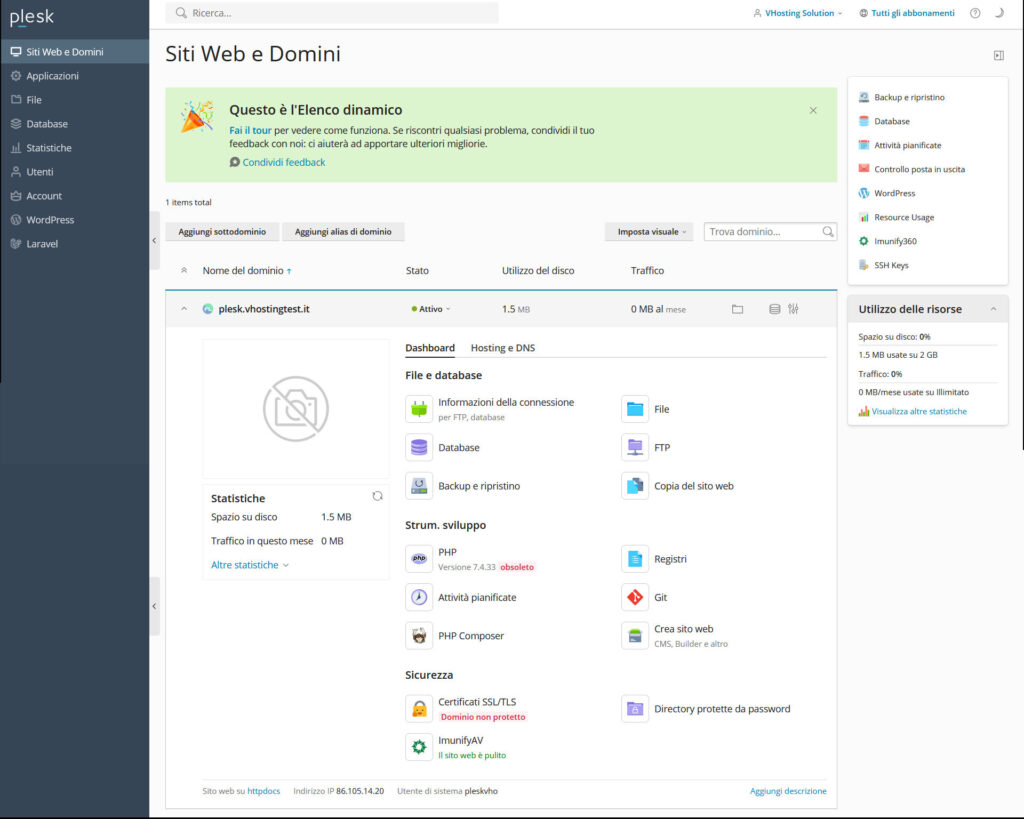Viewport: 1024px width, 819px height.
Task: Collapse the plesk.vhostingtest.it domain row
Action: 184,309
